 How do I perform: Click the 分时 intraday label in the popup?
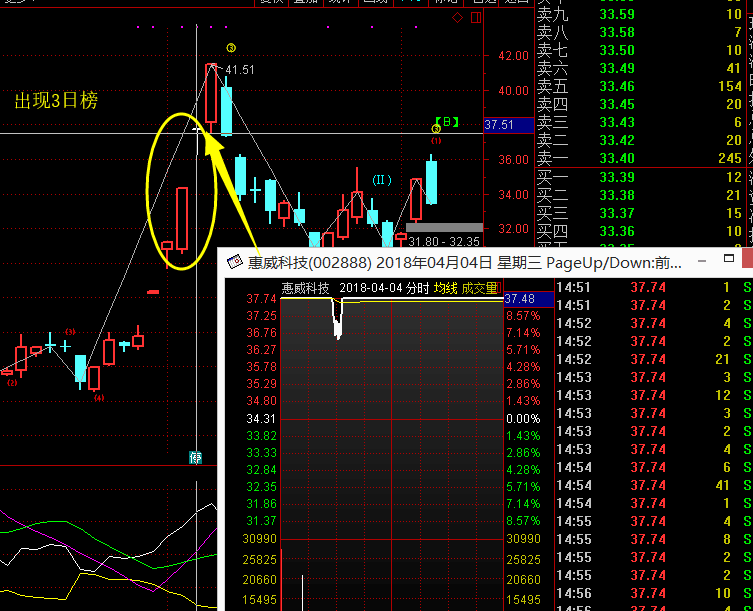tap(416, 288)
